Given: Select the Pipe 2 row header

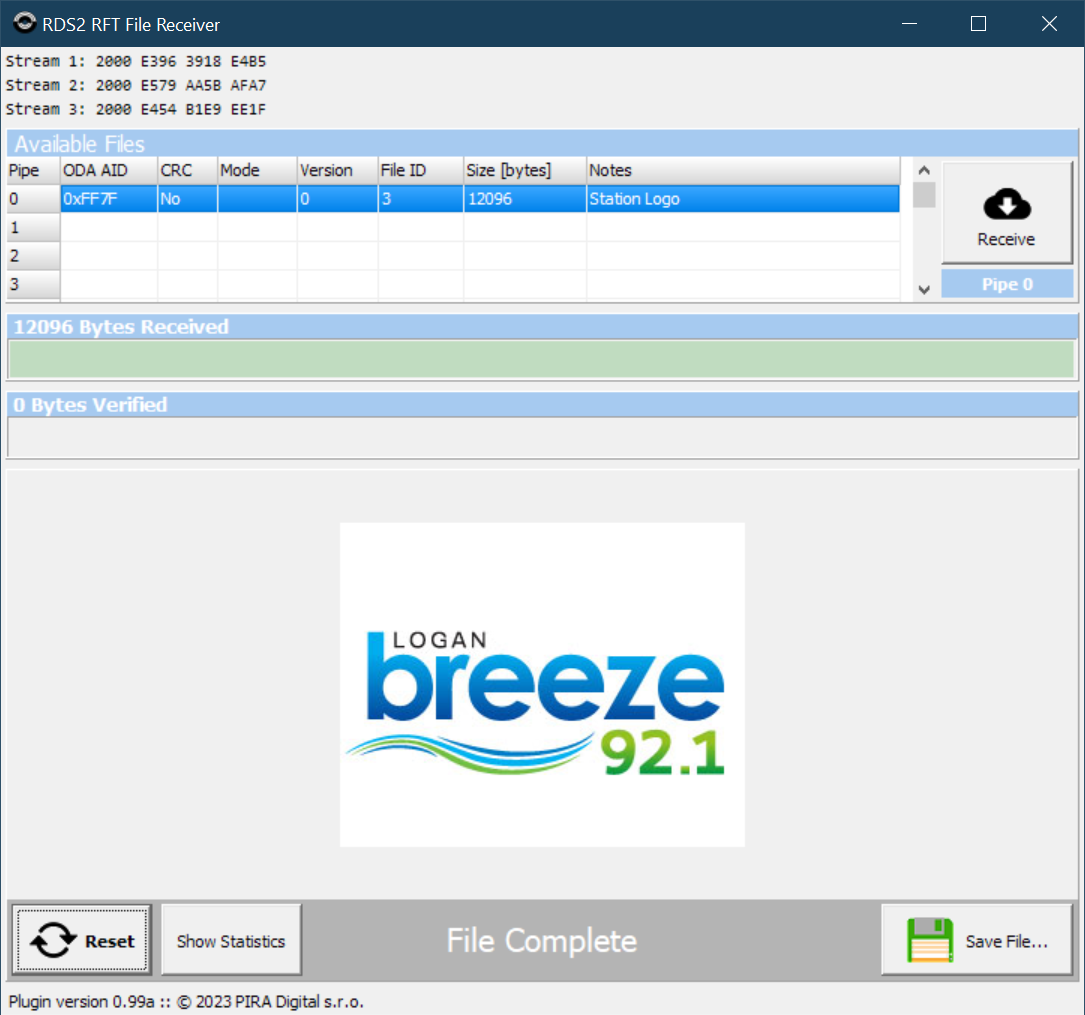Looking at the screenshot, I should [x=33, y=256].
